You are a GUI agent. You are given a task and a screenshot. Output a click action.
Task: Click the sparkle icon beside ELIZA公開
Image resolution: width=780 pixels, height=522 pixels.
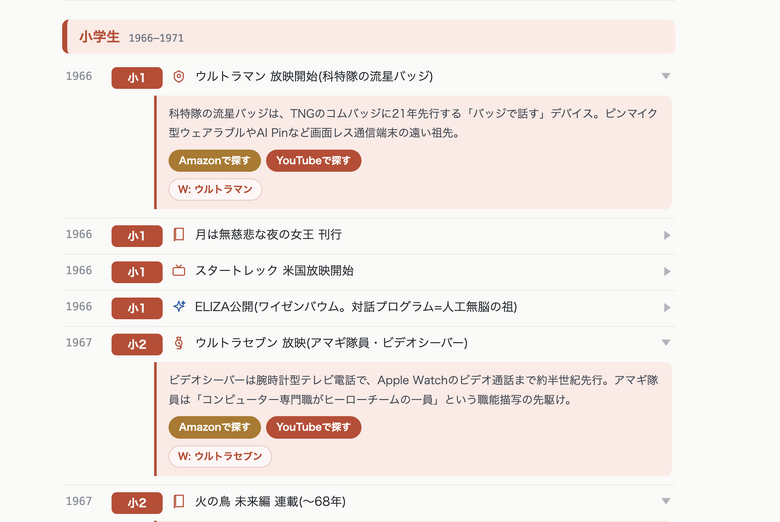pos(179,307)
